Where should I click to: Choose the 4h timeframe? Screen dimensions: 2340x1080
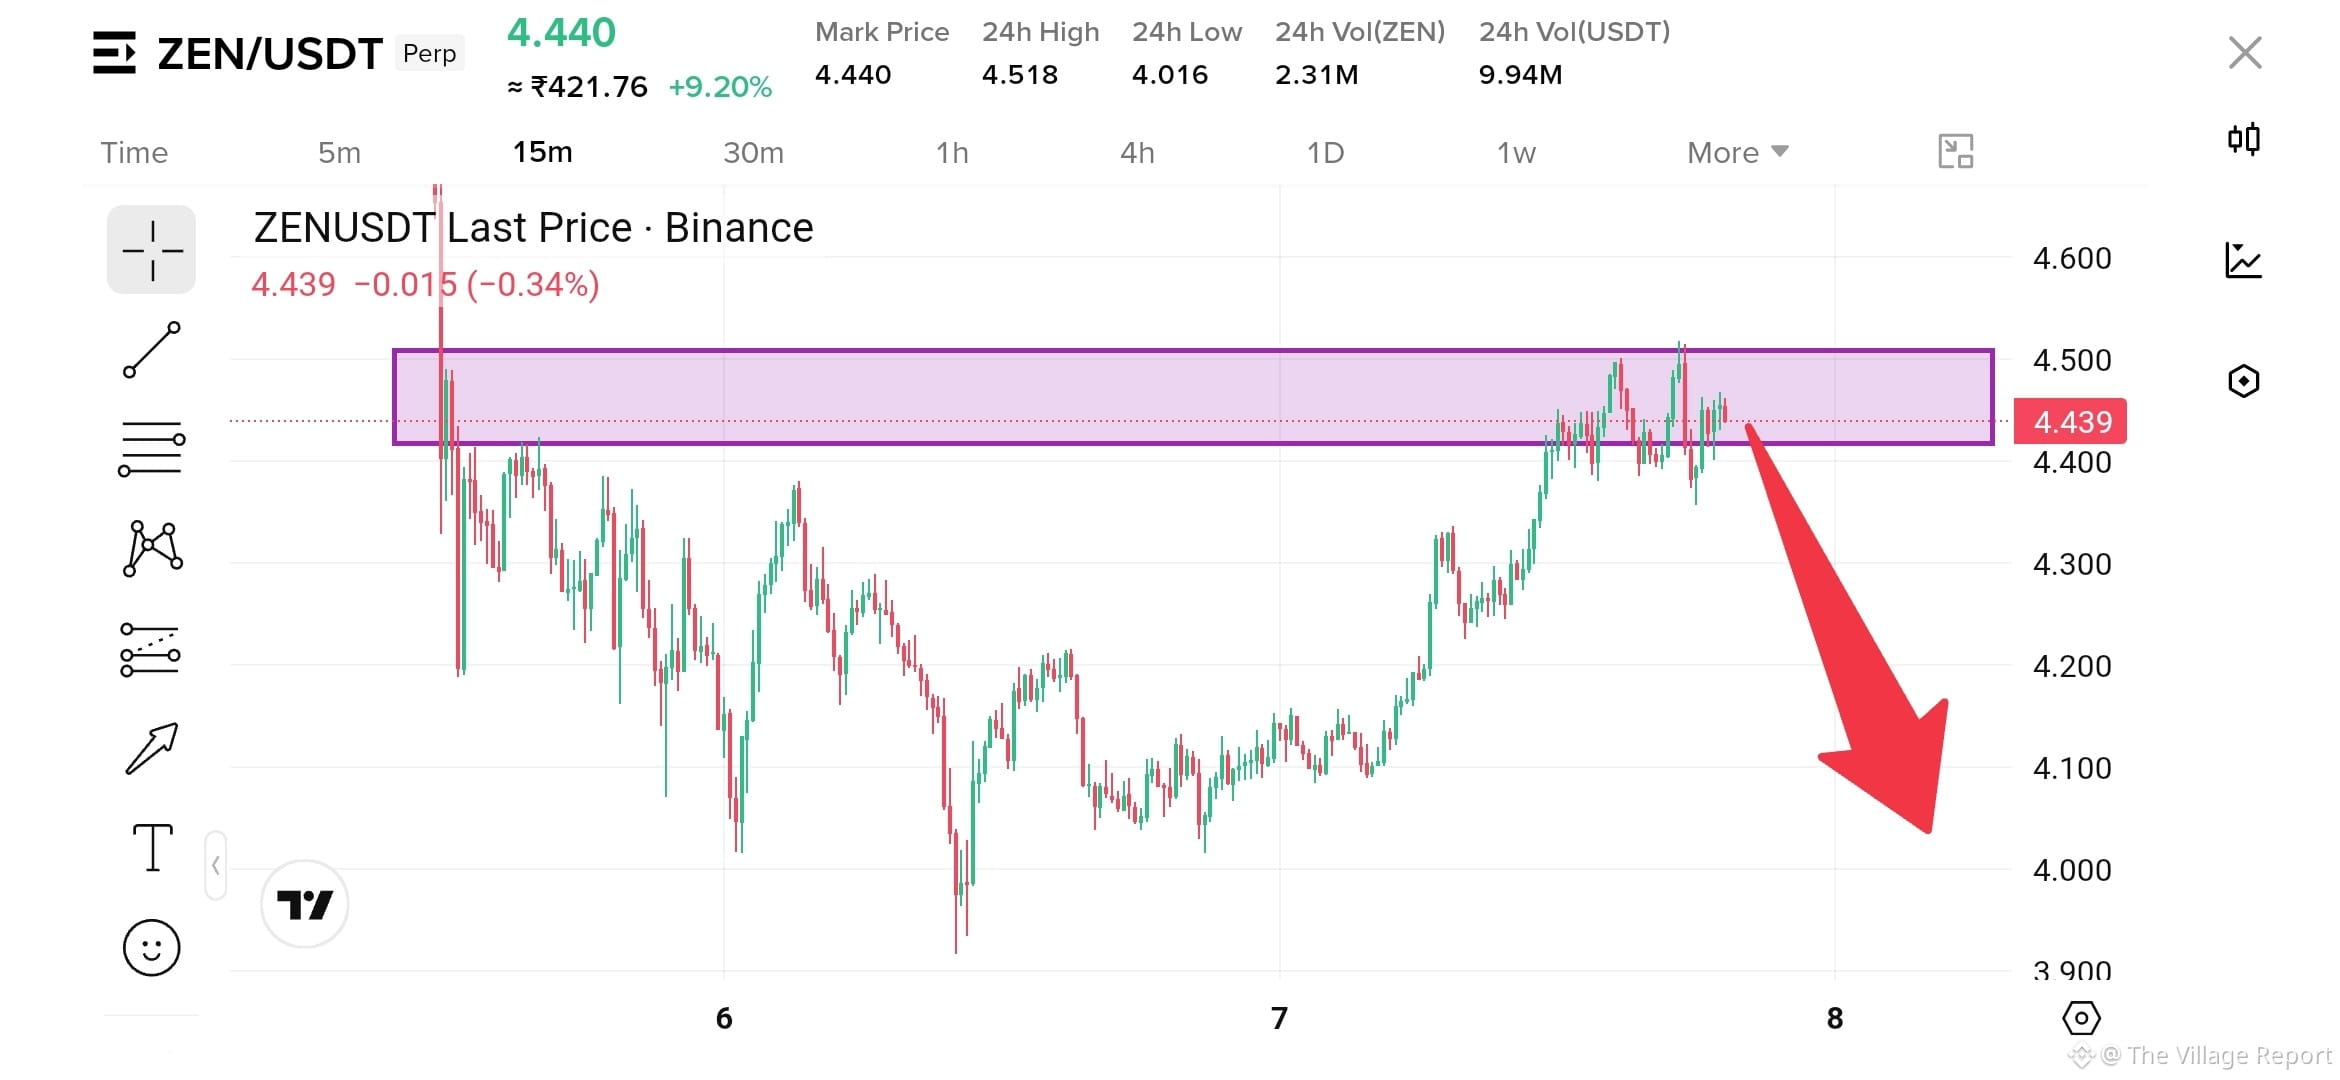point(1137,153)
